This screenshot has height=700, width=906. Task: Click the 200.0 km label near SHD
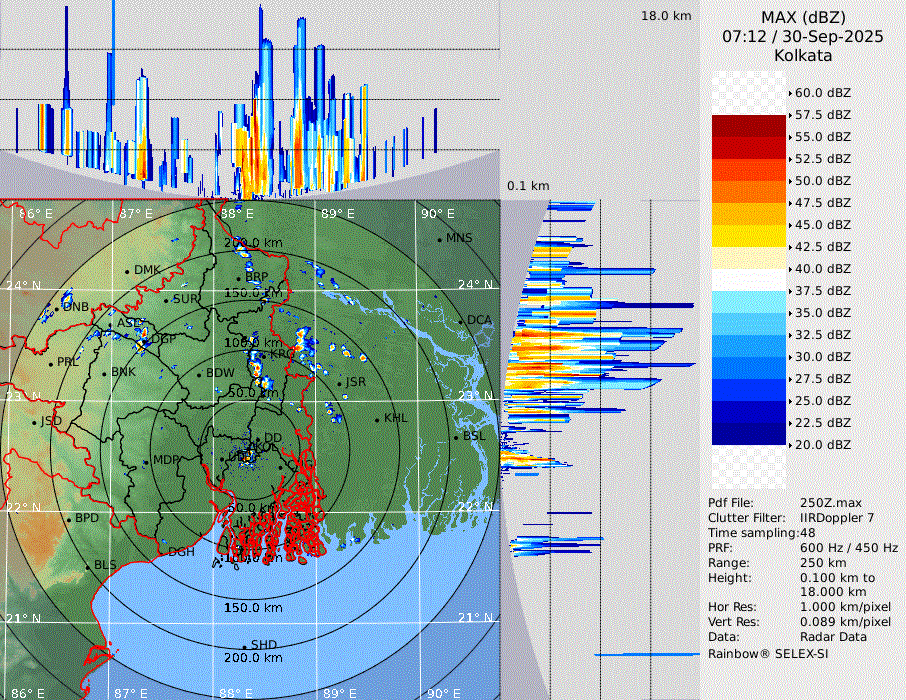253,658
